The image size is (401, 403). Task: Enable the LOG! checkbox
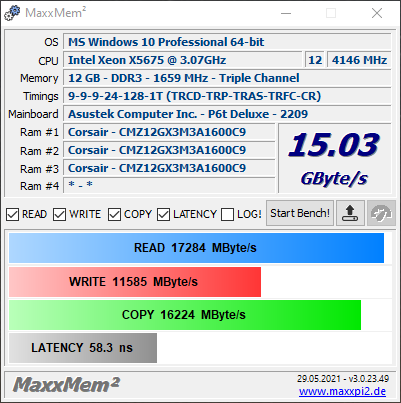tap(228, 214)
